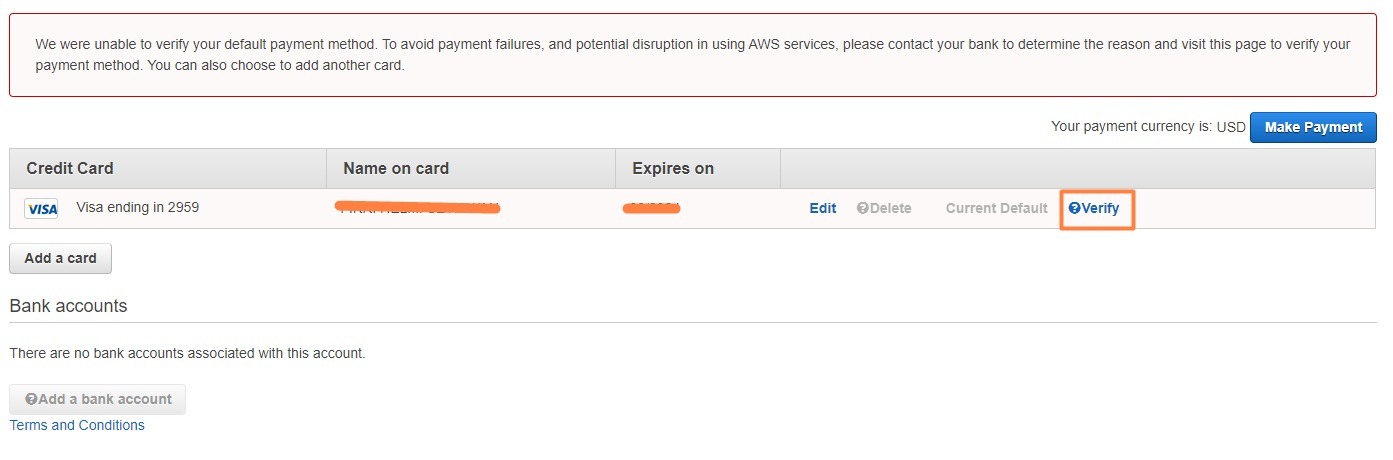Screen dimensions: 1393x460
Task: Click the question mark icon beside Verify
Action: point(1074,208)
